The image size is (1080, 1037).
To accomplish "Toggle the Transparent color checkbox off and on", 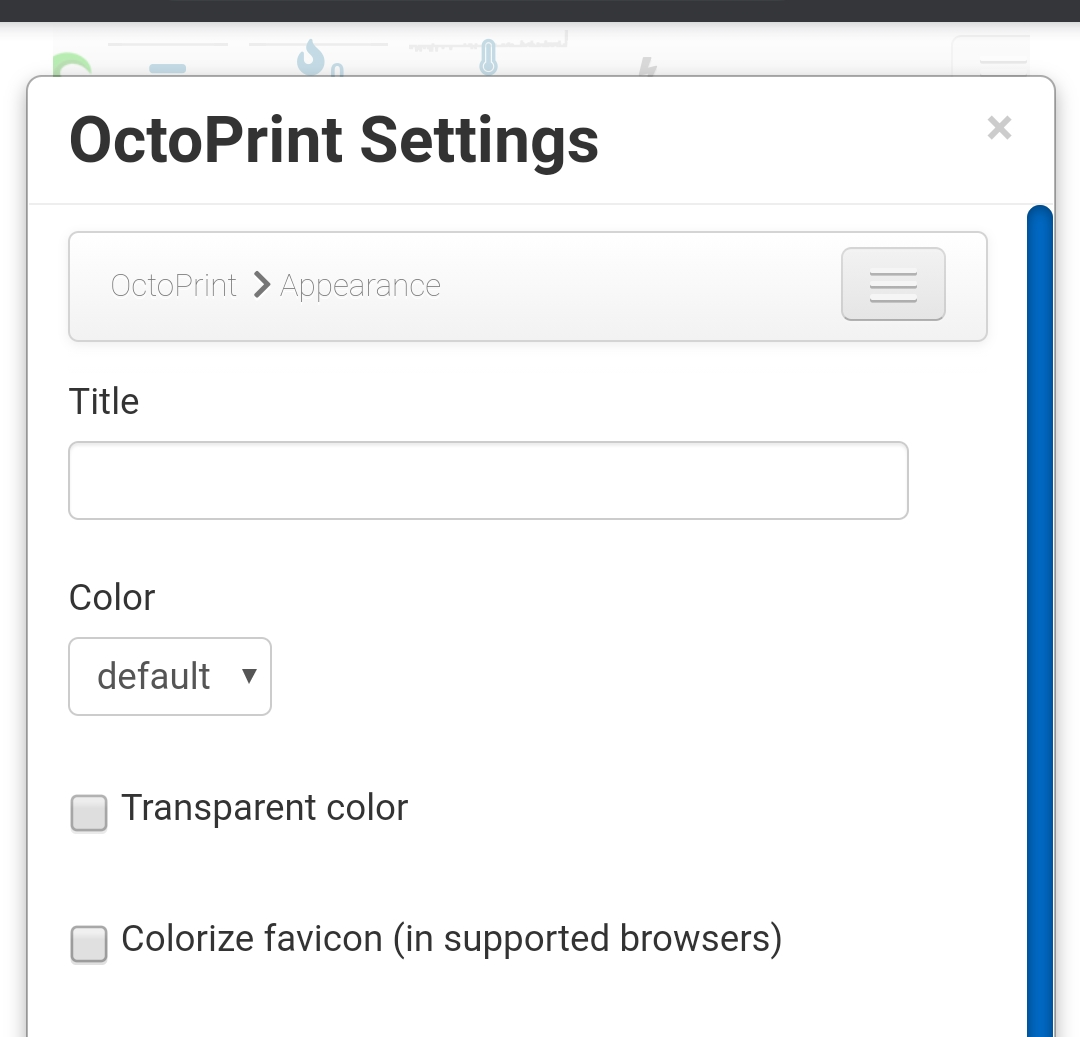I will 88,813.
